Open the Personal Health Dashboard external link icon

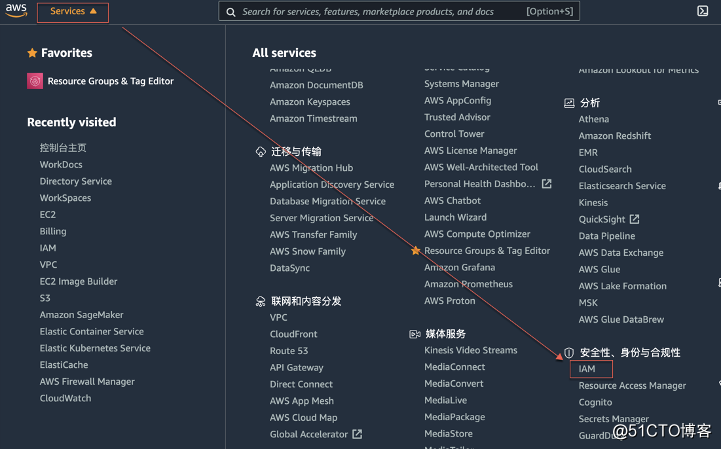pos(547,184)
